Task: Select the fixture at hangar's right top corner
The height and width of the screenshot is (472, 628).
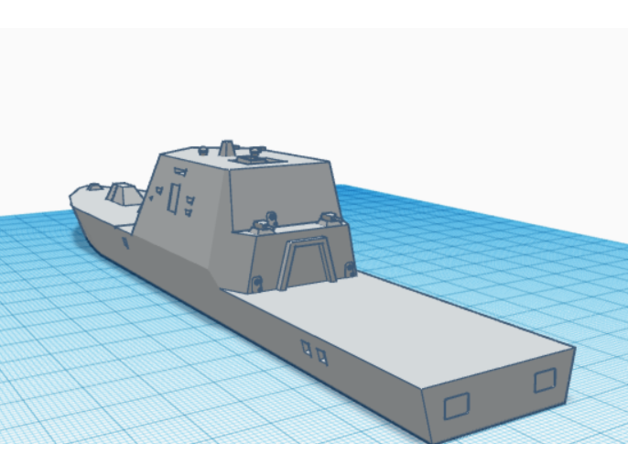Action: click(328, 215)
